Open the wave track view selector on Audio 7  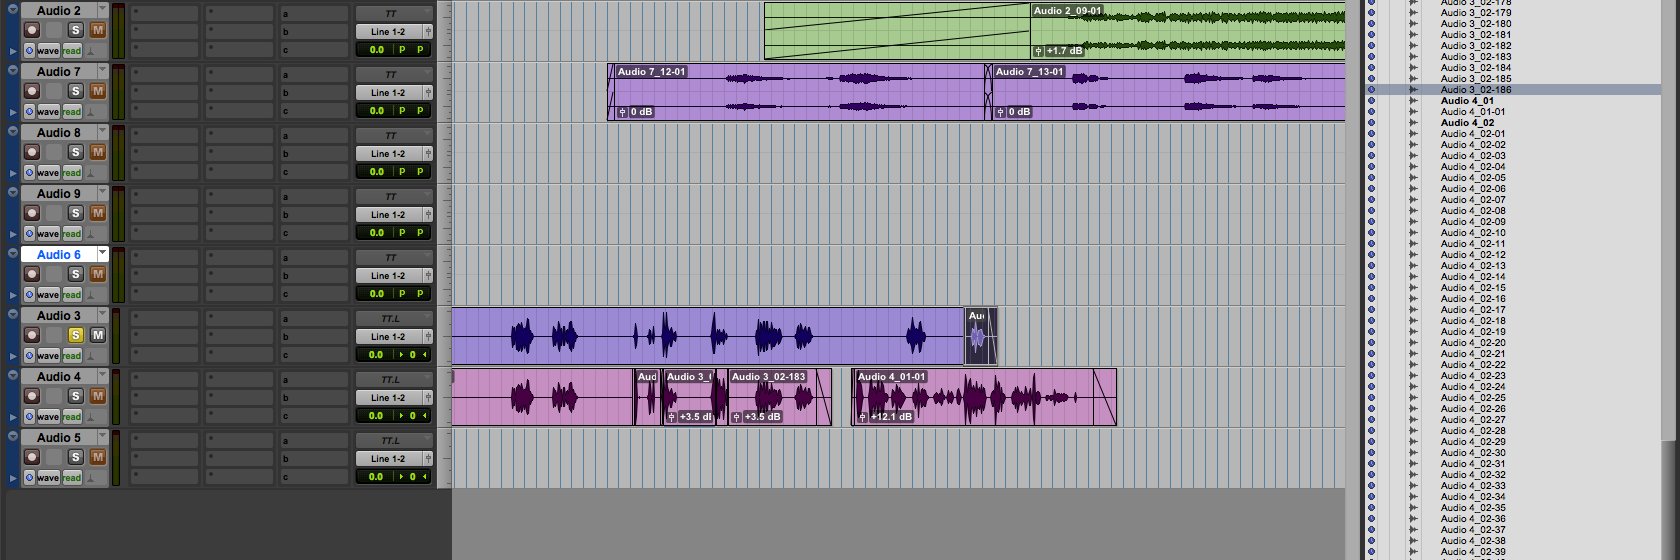click(48, 111)
